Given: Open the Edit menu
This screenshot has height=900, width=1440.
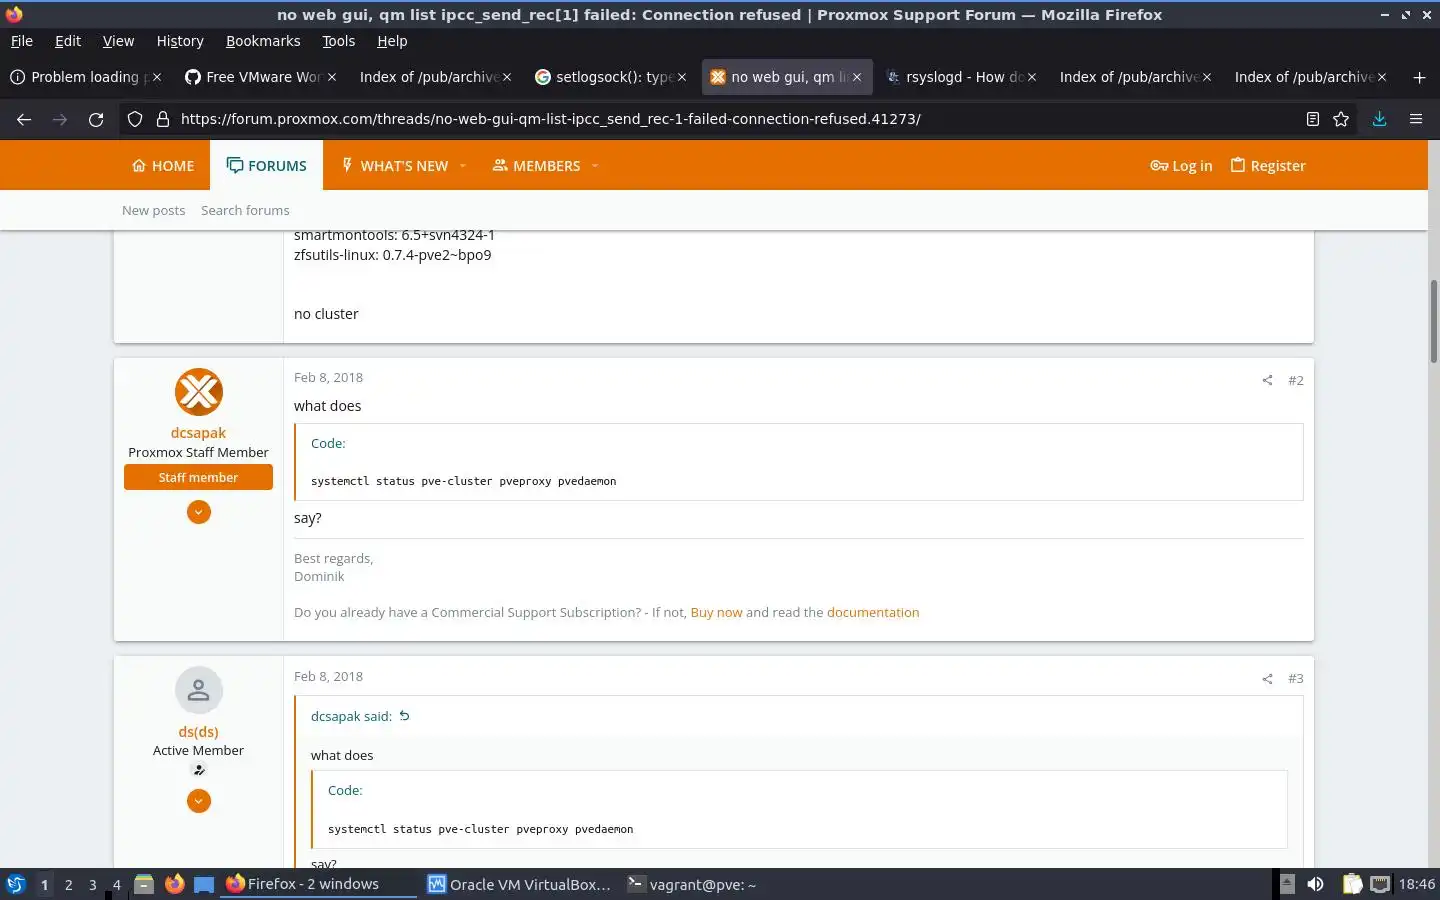Looking at the screenshot, I should 68,41.
